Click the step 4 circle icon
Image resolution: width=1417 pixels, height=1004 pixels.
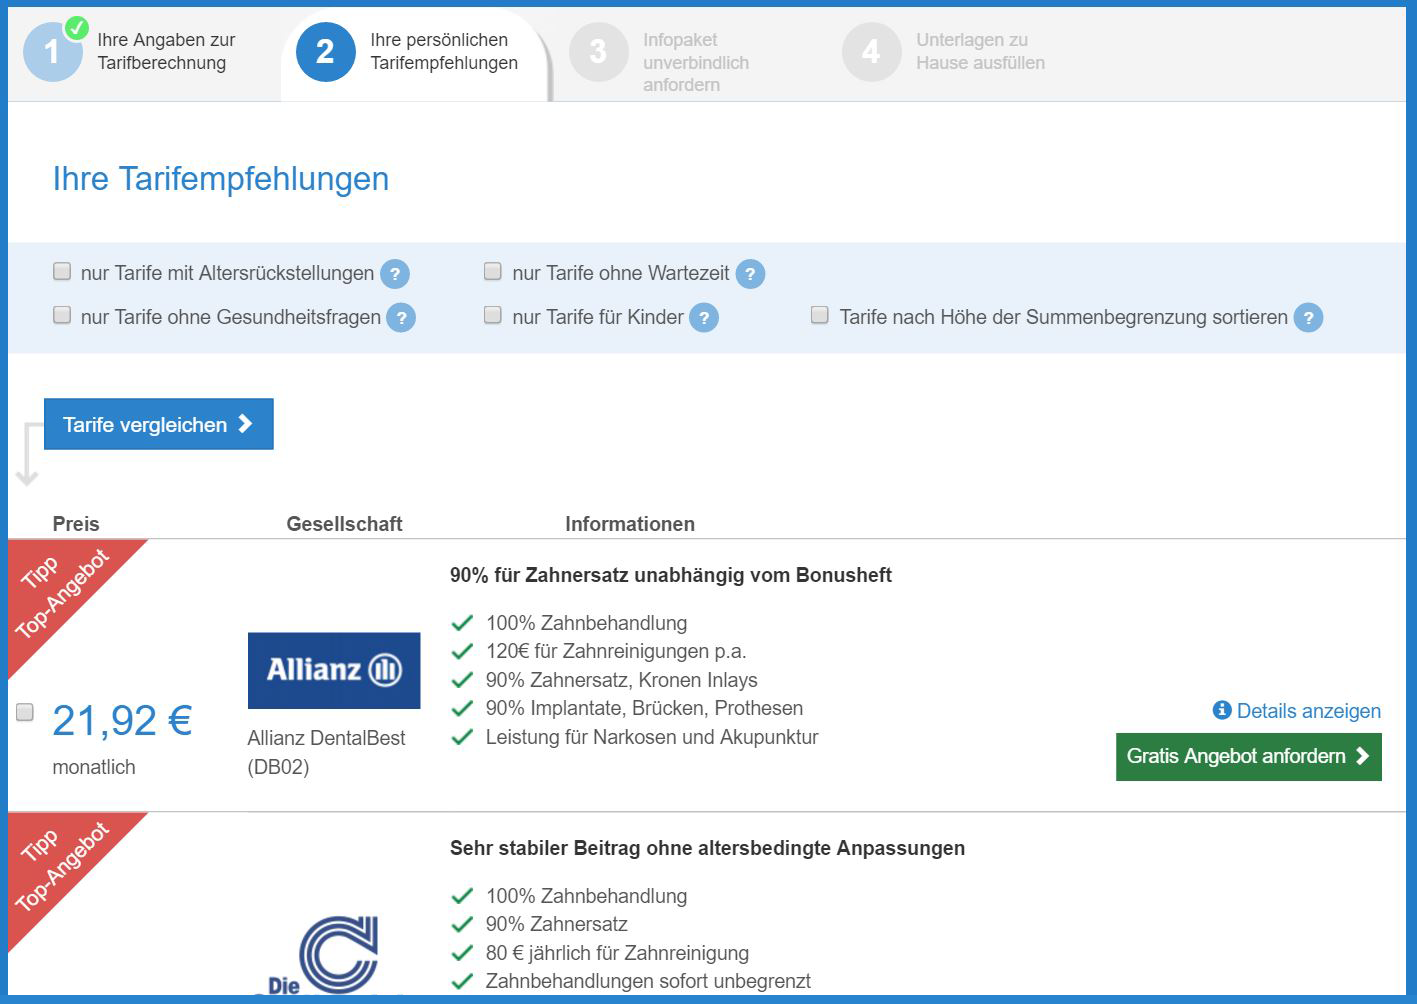871,52
